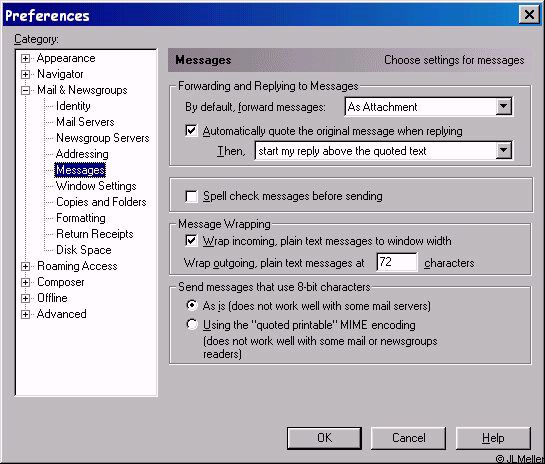Screen dimensions: 545x464
Task: Click the OK button
Action: 324,438
